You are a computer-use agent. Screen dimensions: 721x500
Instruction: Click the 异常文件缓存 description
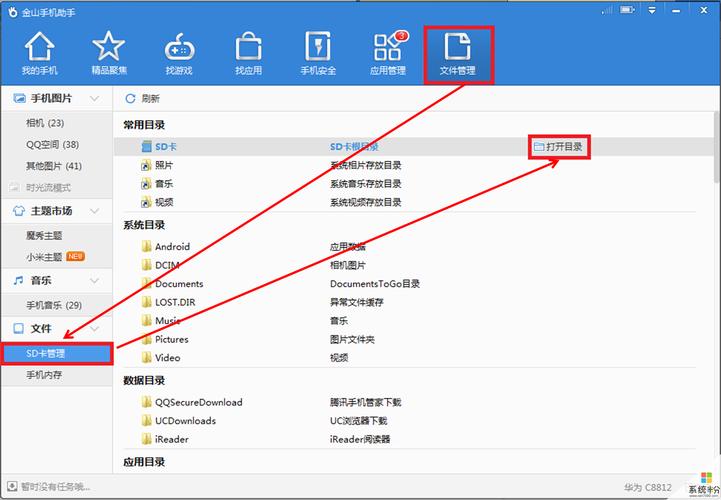(x=357, y=302)
